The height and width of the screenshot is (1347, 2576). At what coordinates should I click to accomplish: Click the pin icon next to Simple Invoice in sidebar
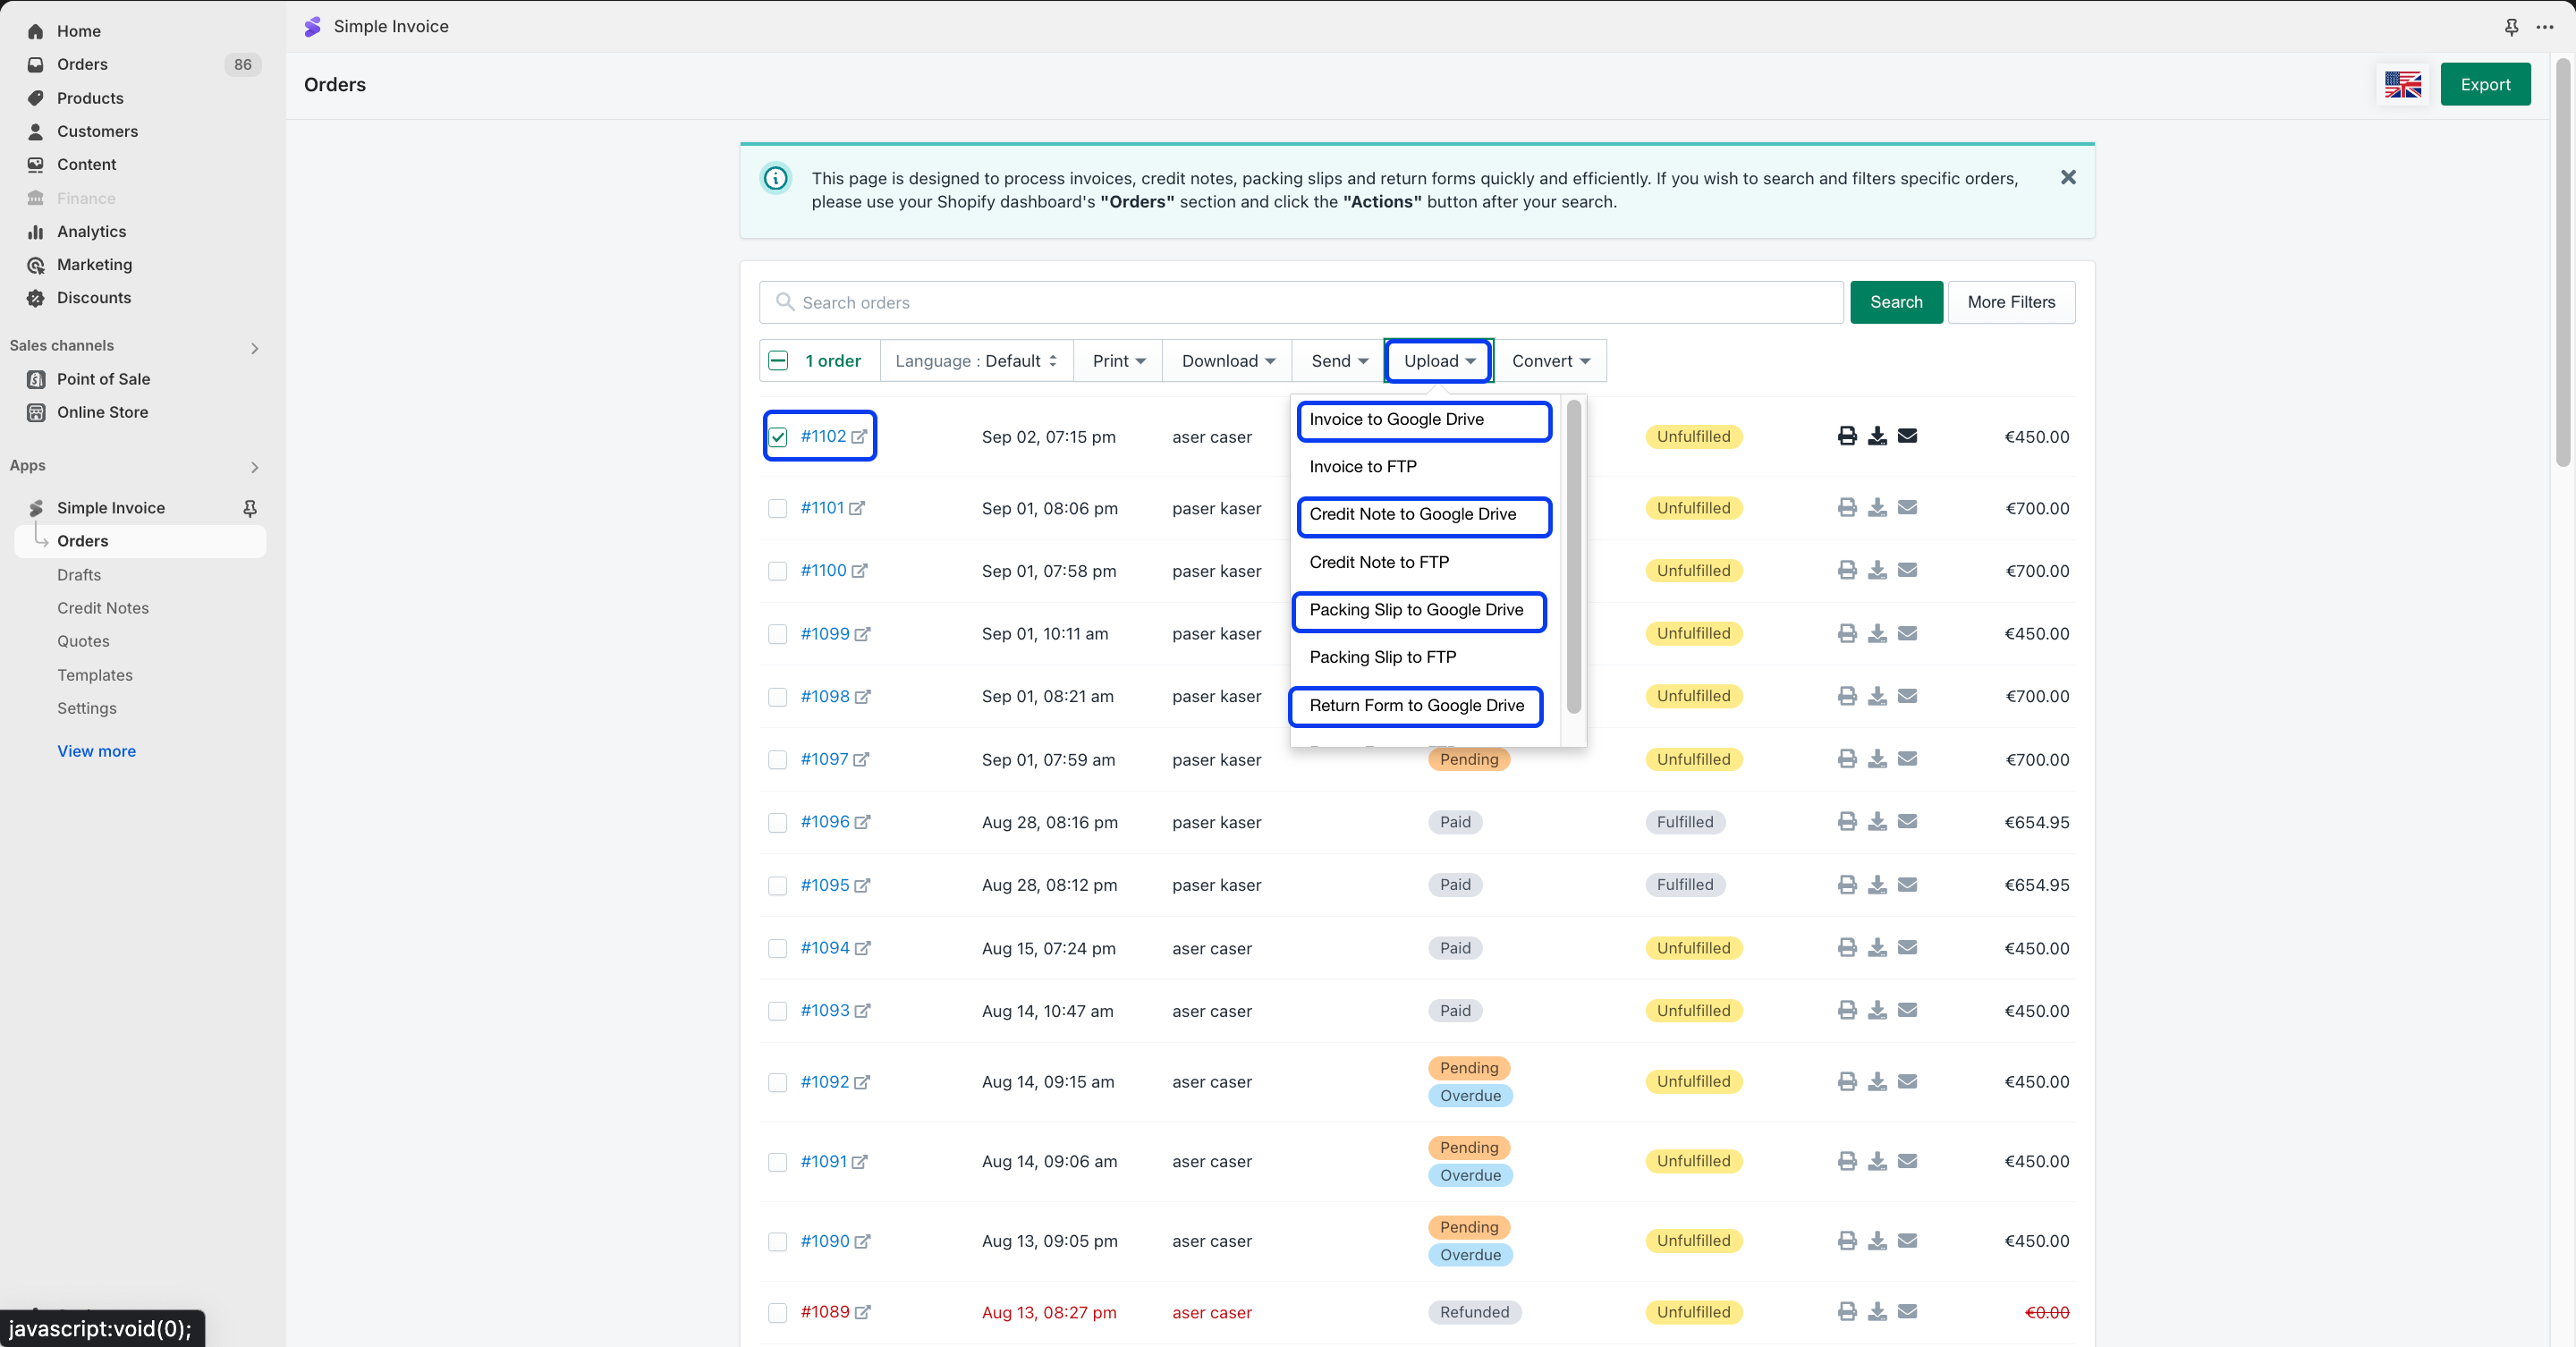click(x=250, y=508)
